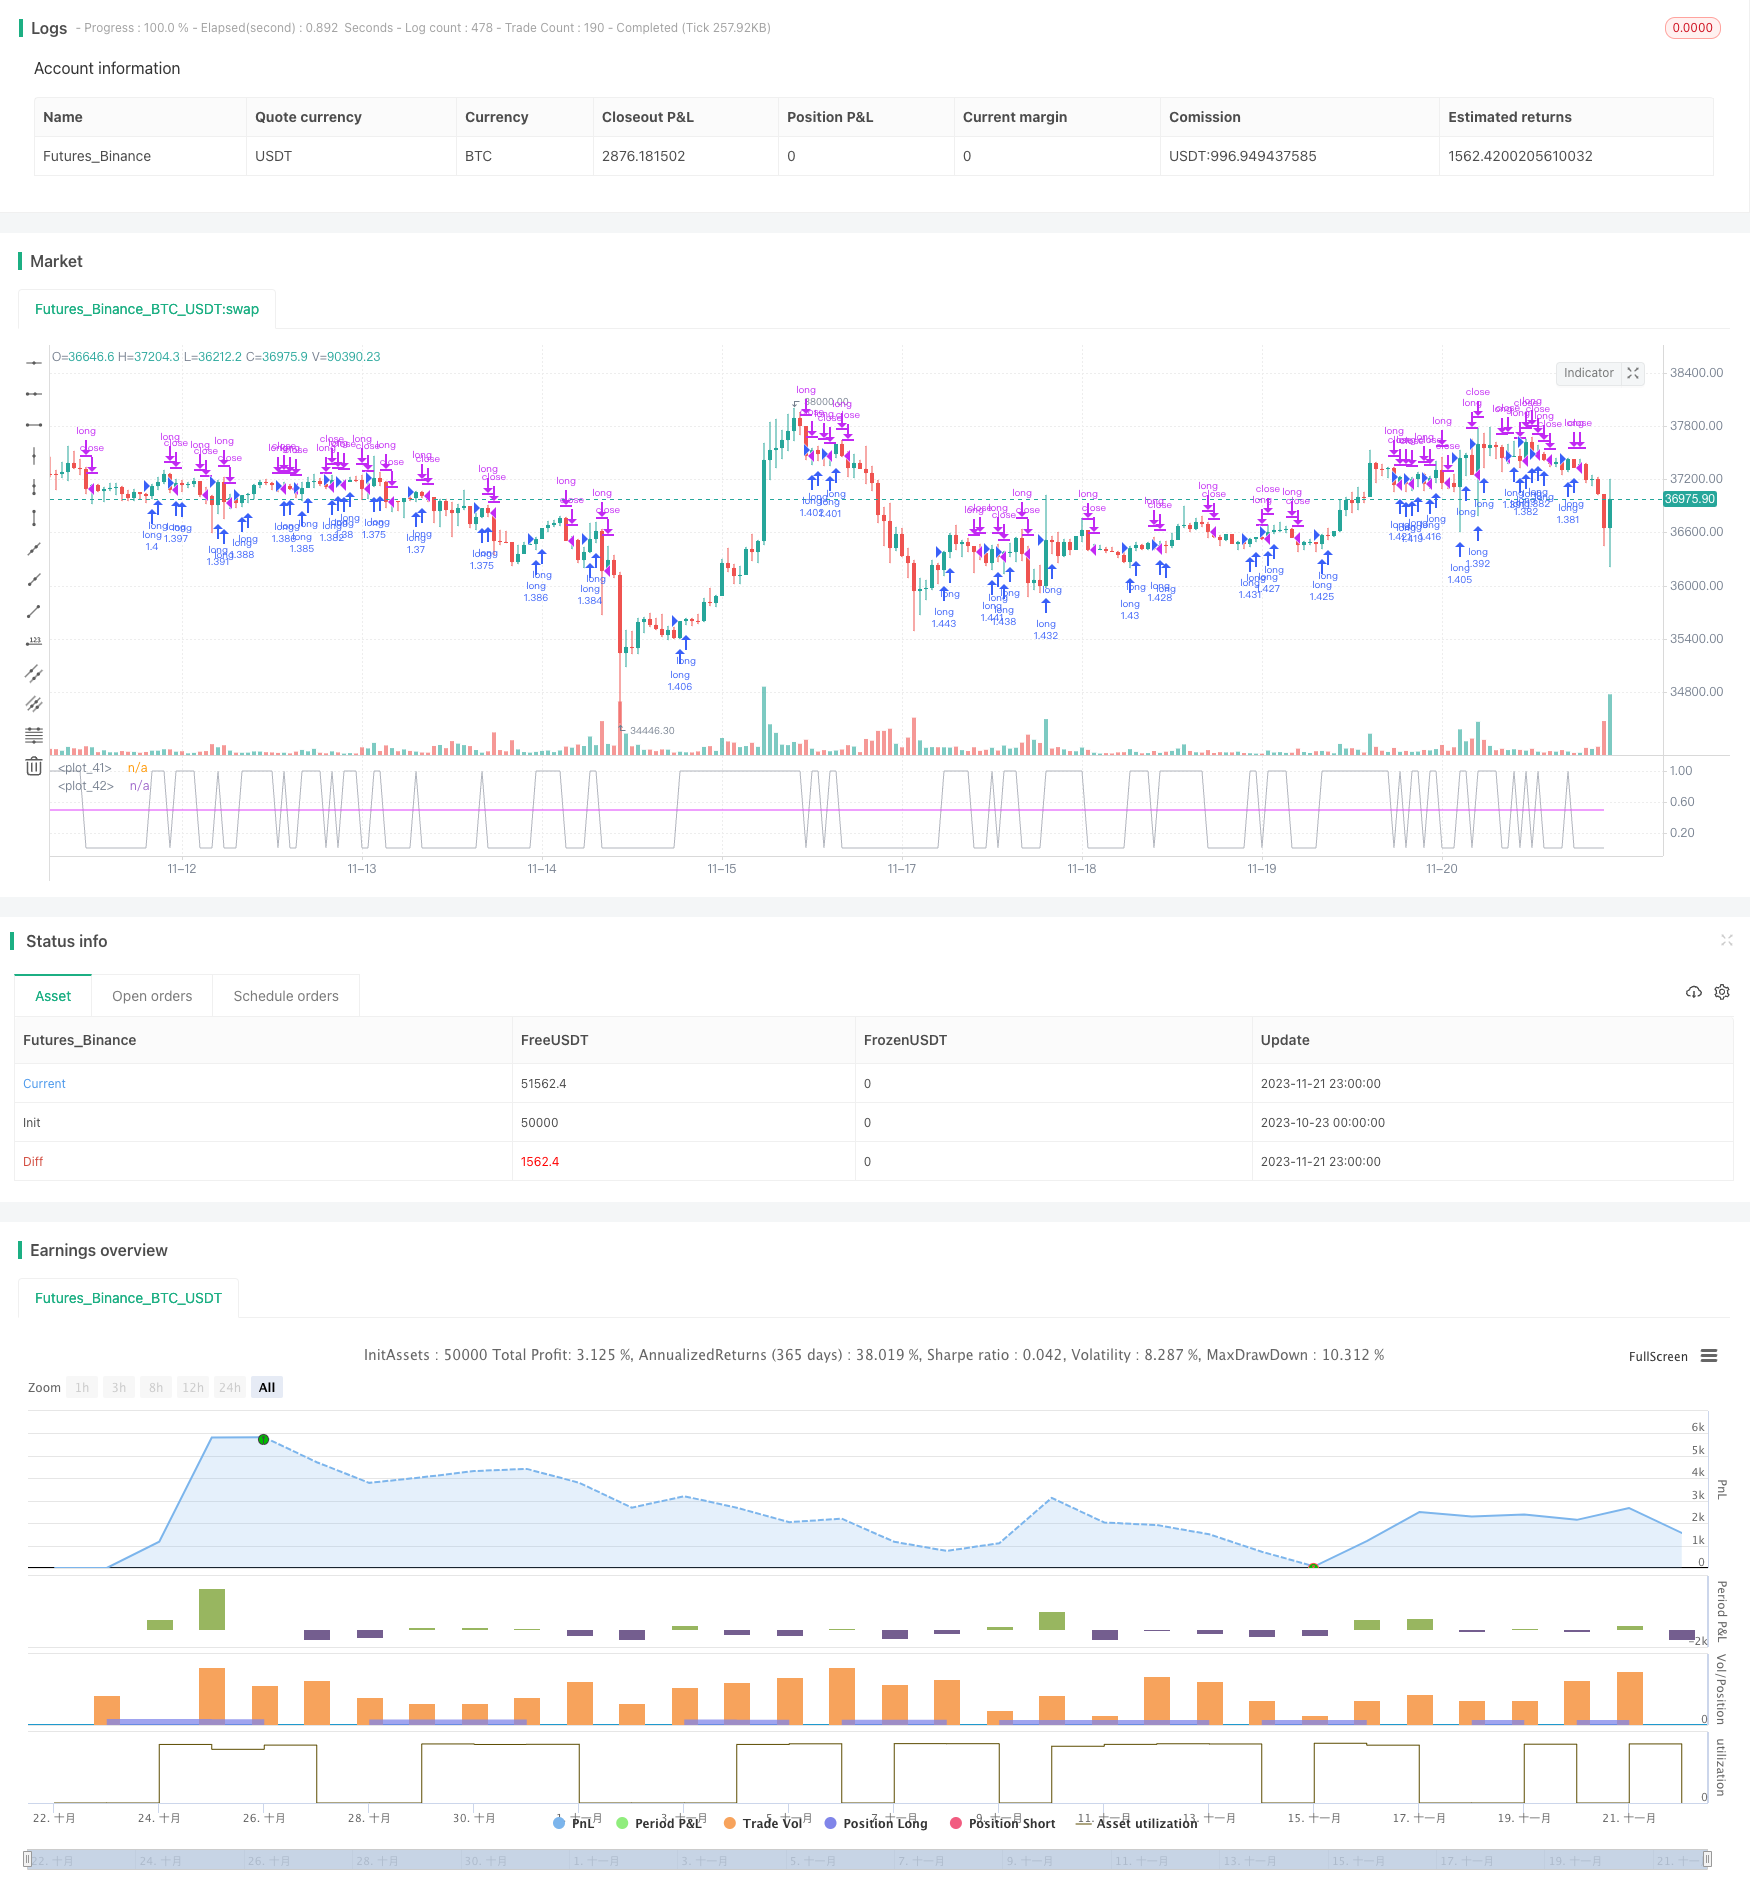The image size is (1750, 1898).
Task: Set zoom range to 8h
Action: pyautogui.click(x=156, y=1387)
